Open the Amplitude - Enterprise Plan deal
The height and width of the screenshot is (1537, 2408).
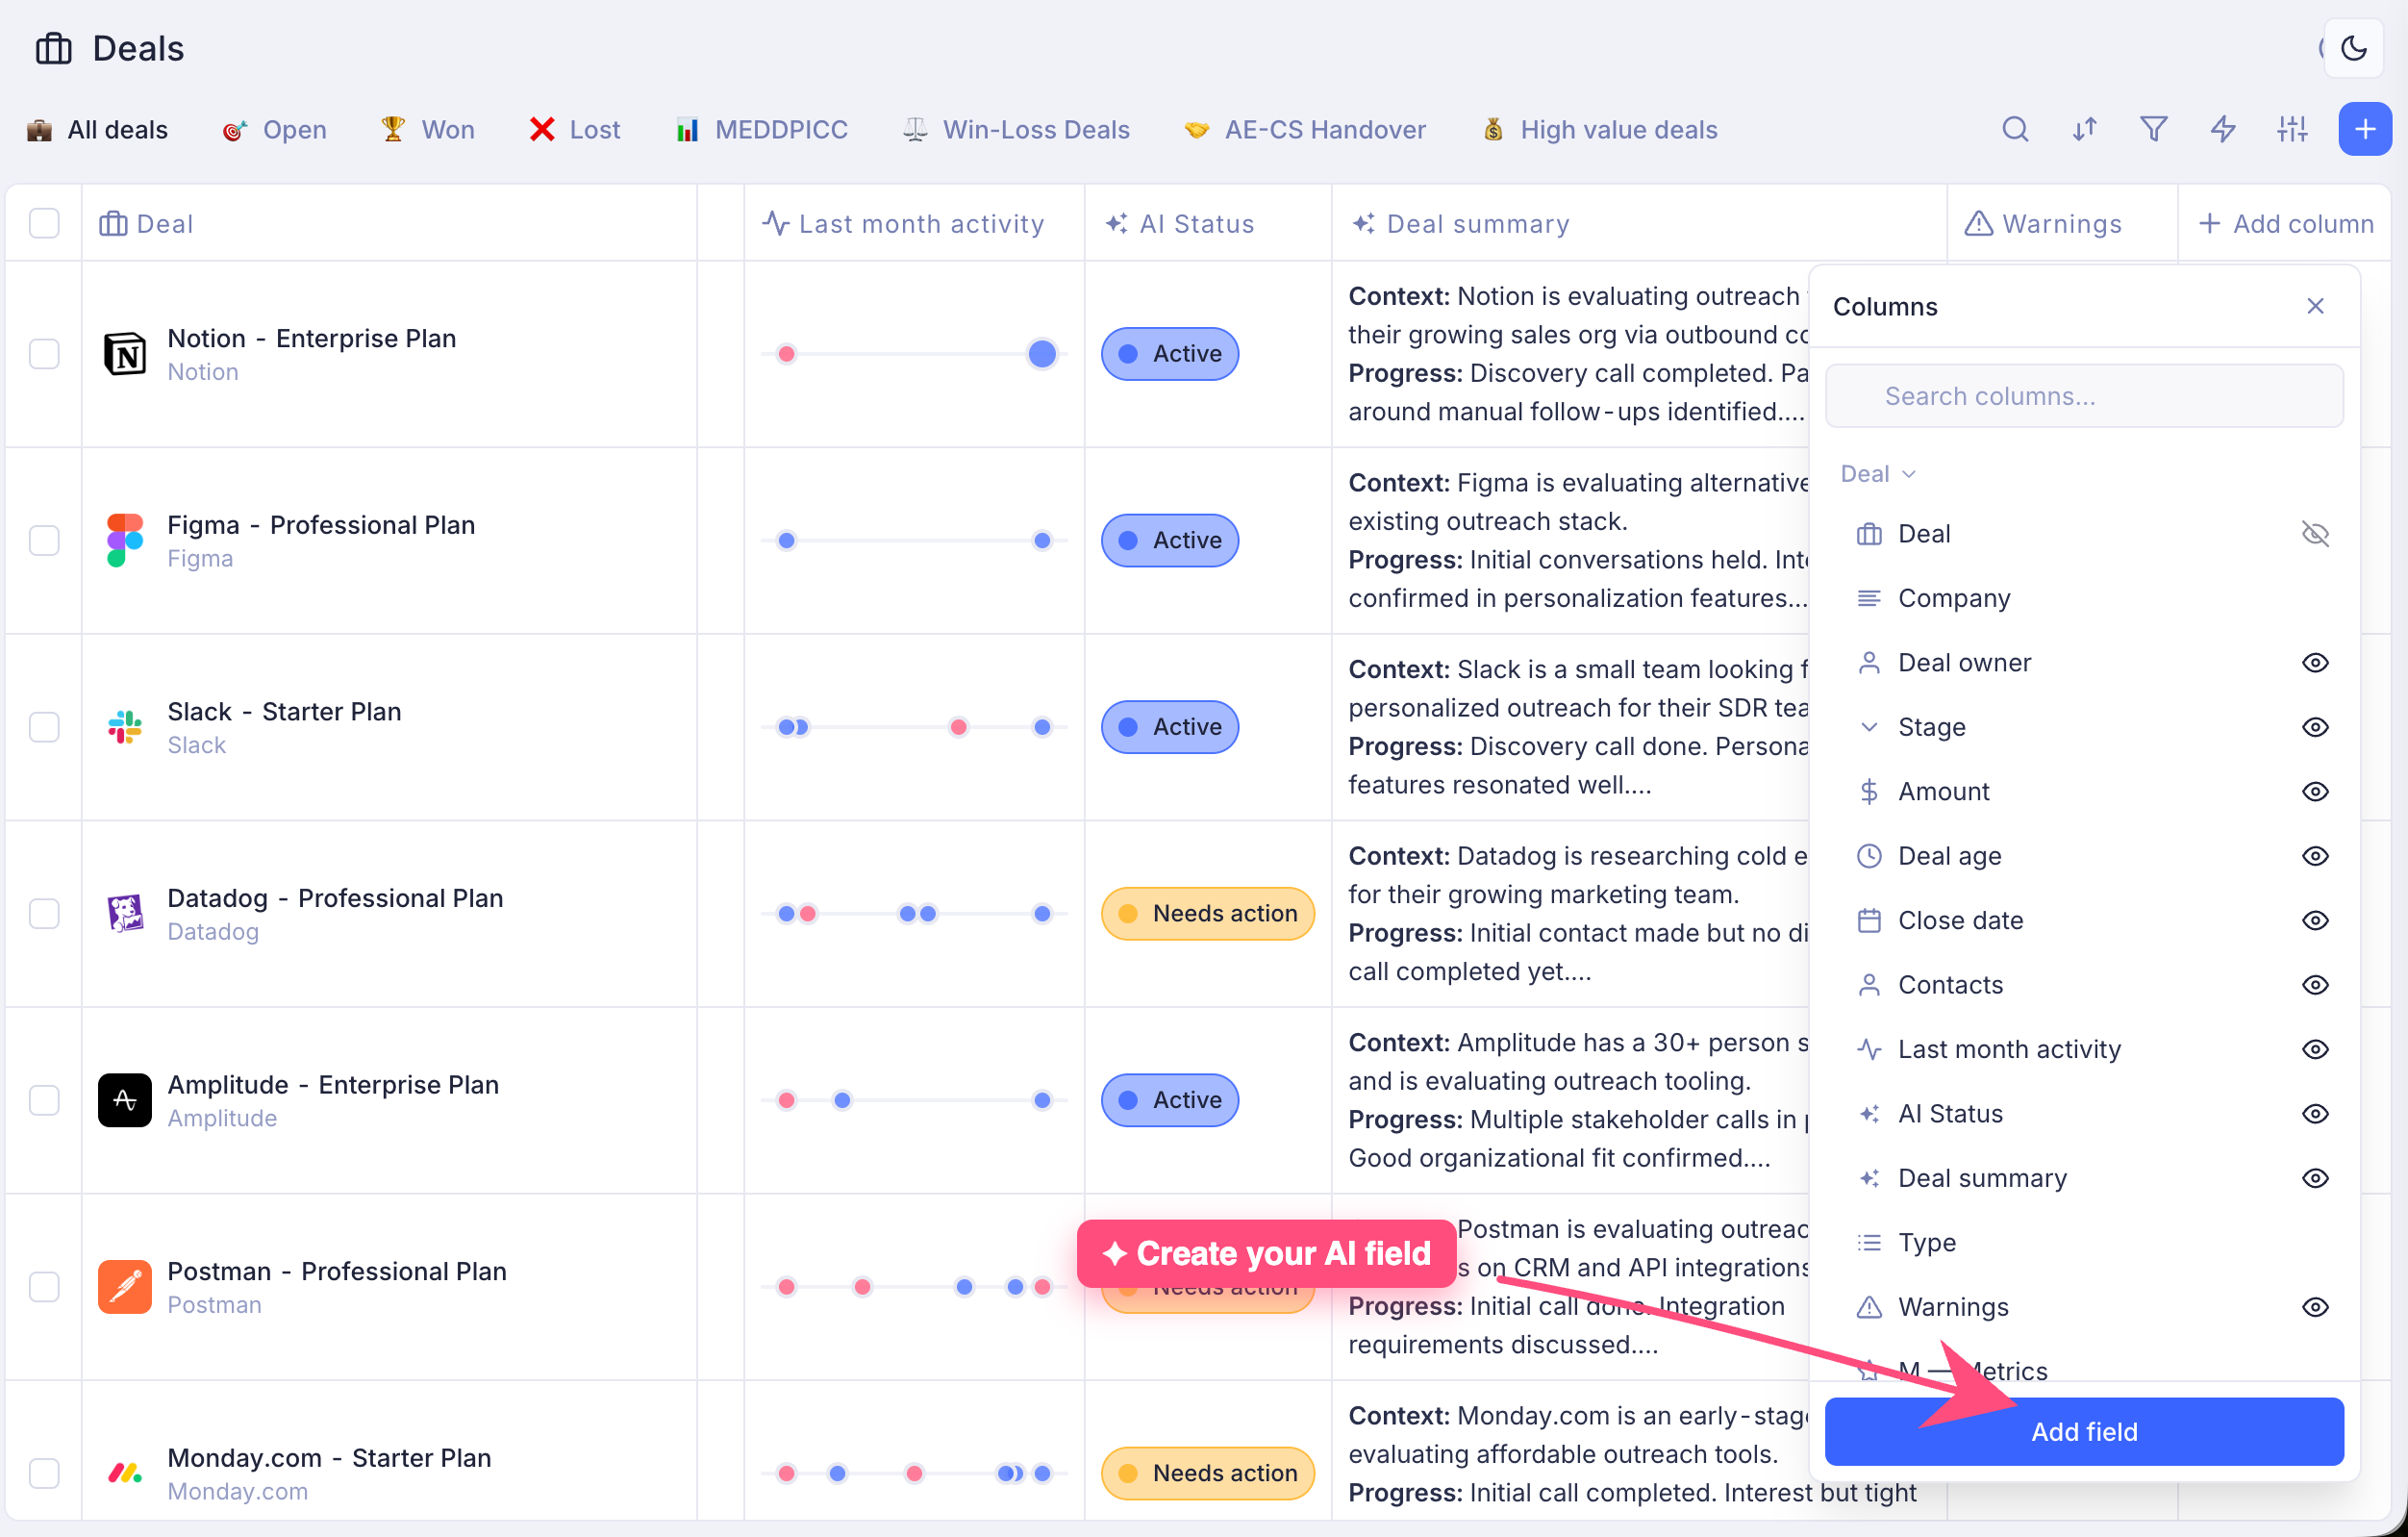[333, 1084]
